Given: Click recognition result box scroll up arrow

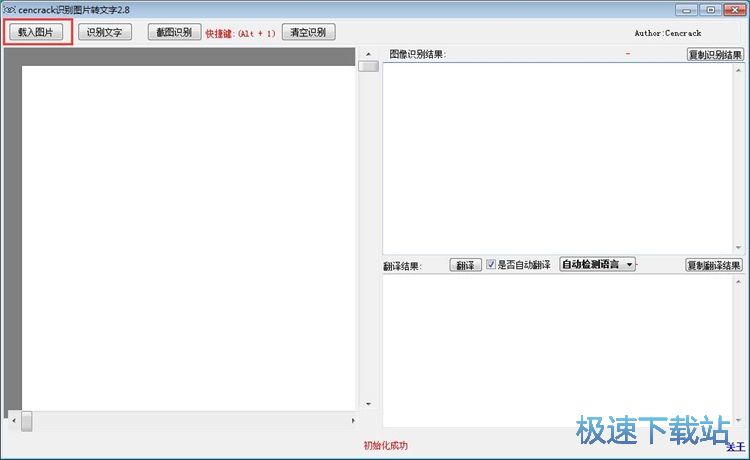Looking at the screenshot, I should 739,70.
